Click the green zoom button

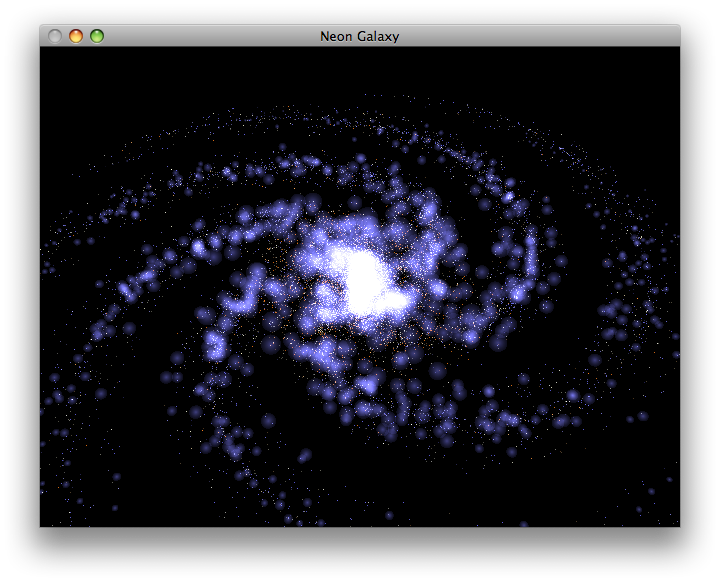(97, 36)
